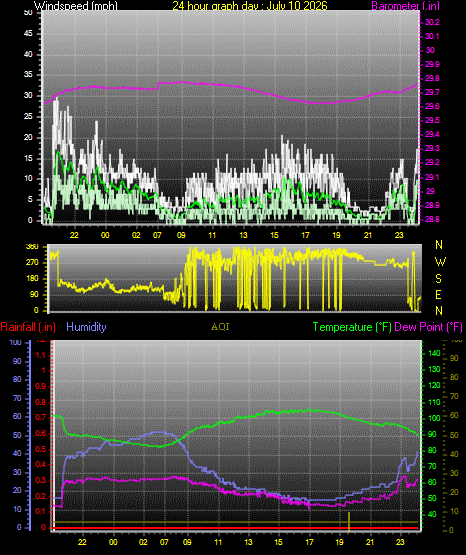Click hour "07" on the windspeed chart's time axis
This screenshot has height=555, width=466.
157,235
